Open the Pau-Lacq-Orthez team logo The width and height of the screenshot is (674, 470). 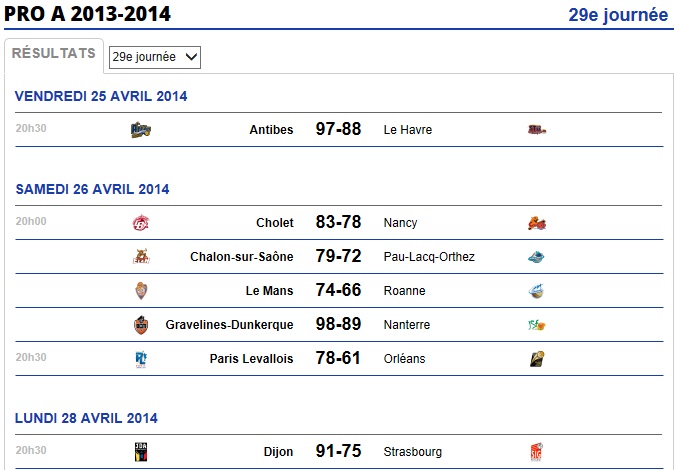coord(536,257)
